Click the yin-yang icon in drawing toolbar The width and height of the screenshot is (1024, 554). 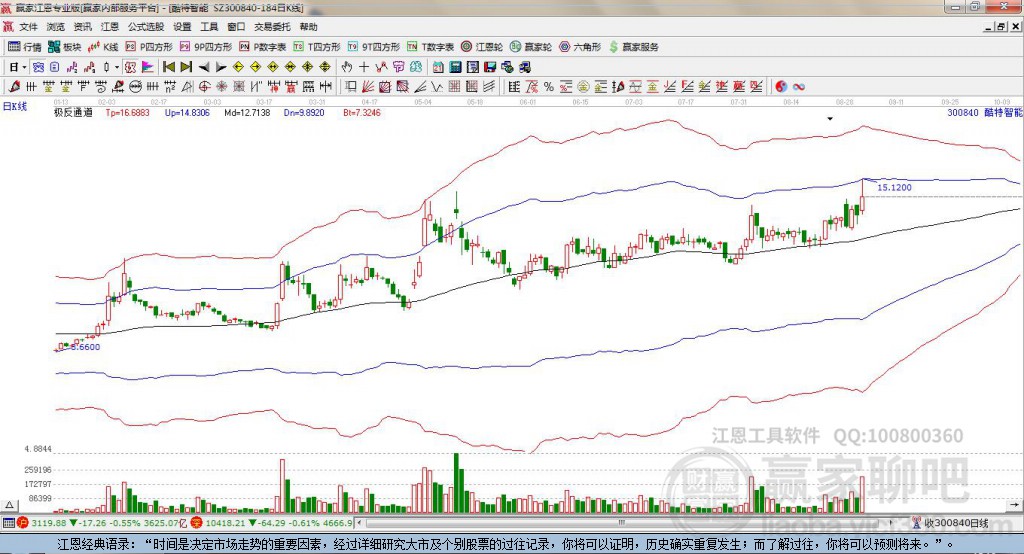(781, 87)
